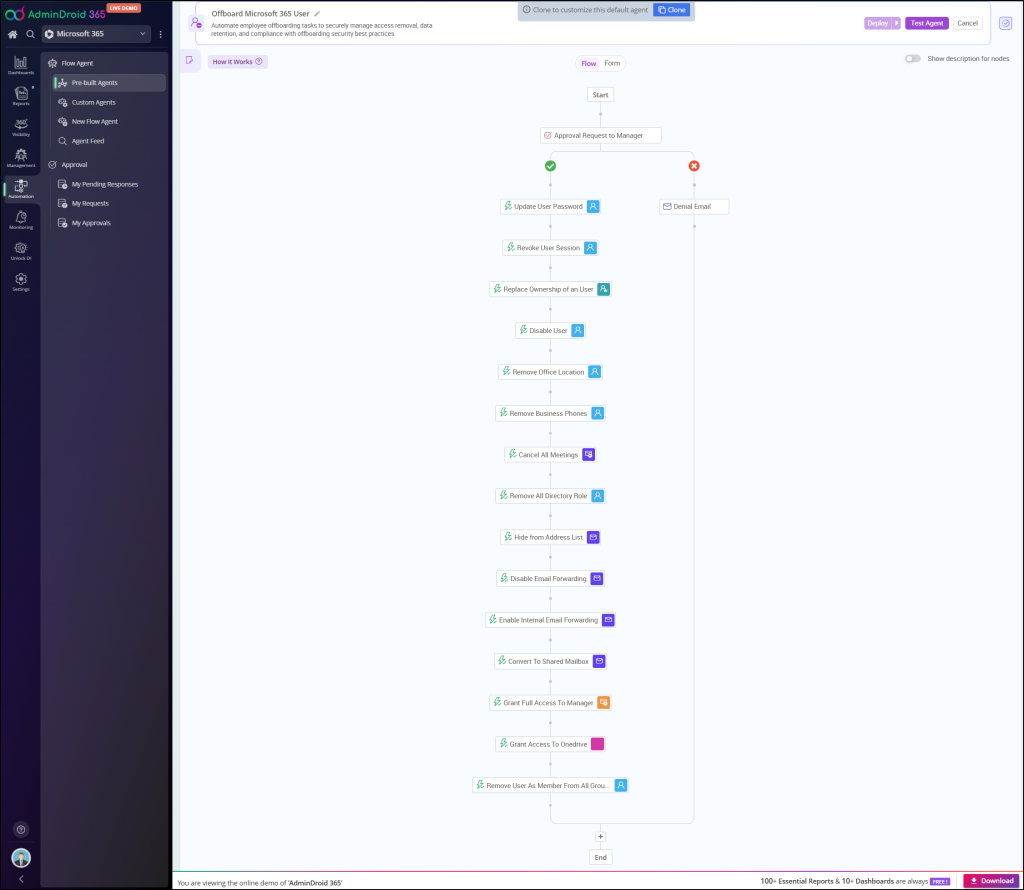The width and height of the screenshot is (1024, 890).
Task: Select the Remove All Directory Role node
Action: (x=551, y=496)
